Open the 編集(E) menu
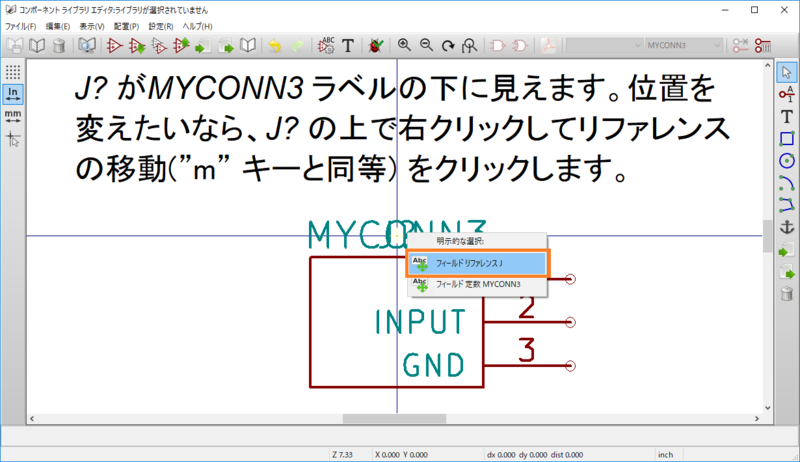Screen dimensions: 800x462 (58, 26)
